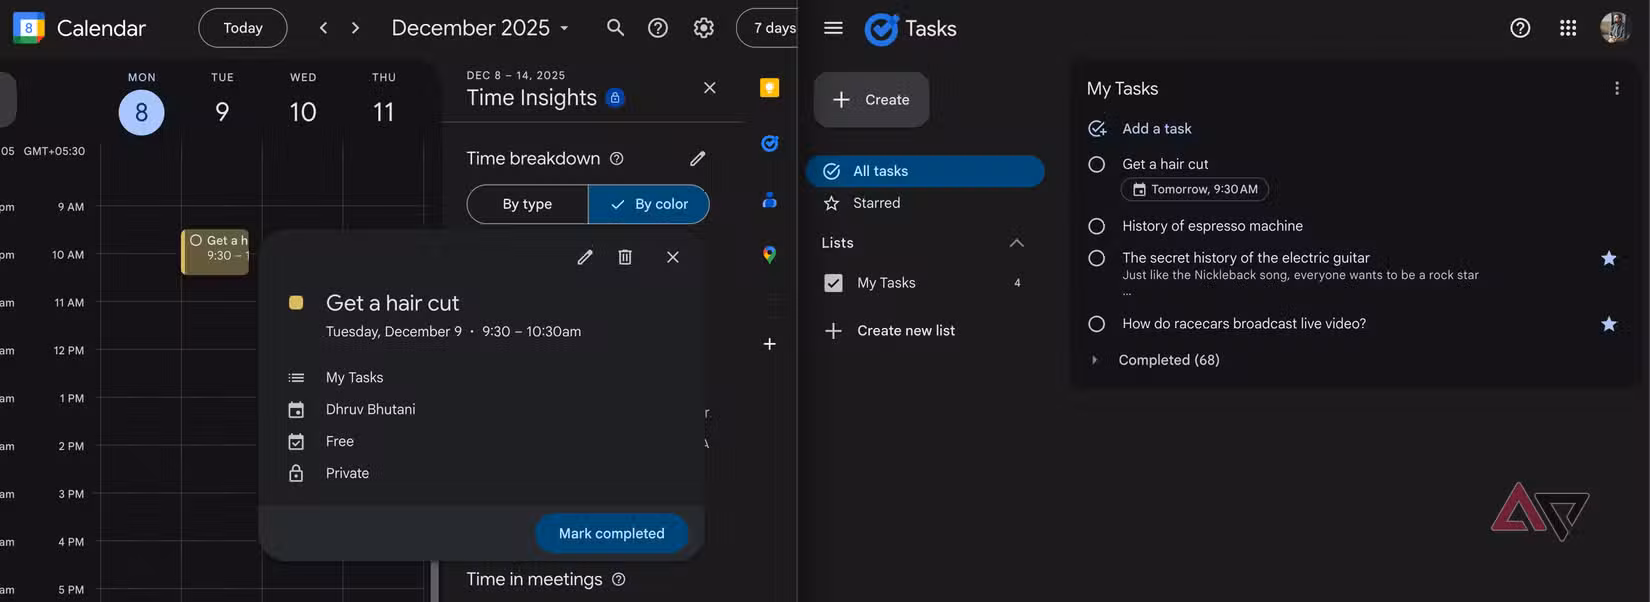Unstar the racecars broadcast task
1650x602 pixels.
point(1608,324)
